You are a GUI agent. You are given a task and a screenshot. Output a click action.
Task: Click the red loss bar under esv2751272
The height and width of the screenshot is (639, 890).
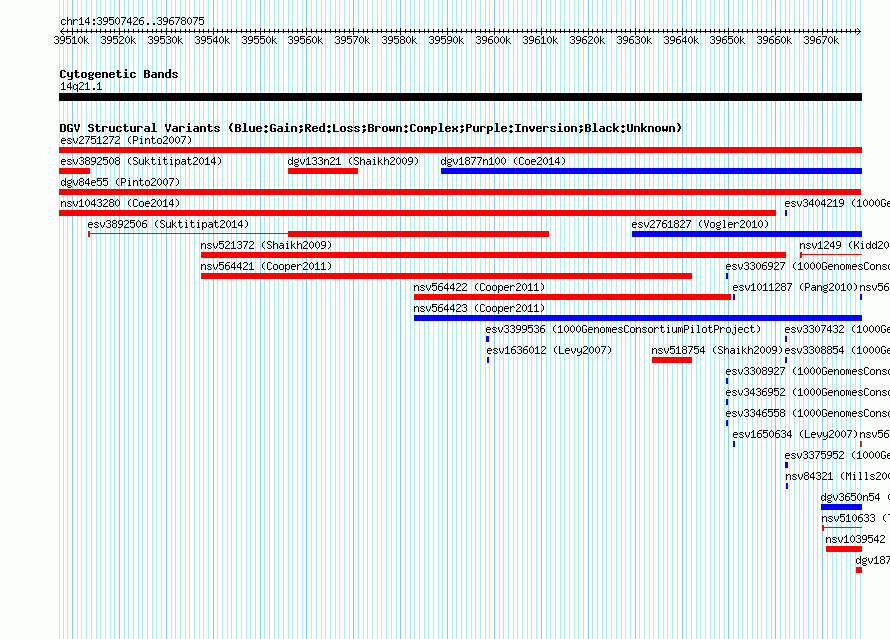(460, 150)
